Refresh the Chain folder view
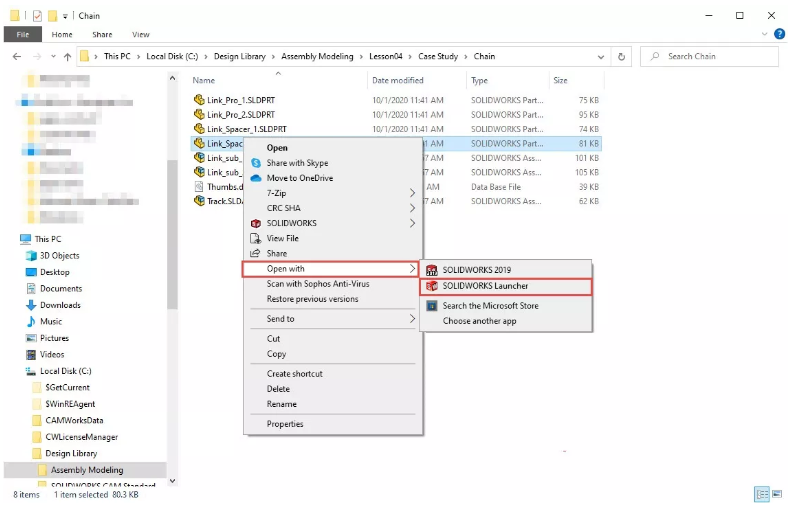Viewport: 789px width, 507px height. click(x=621, y=57)
